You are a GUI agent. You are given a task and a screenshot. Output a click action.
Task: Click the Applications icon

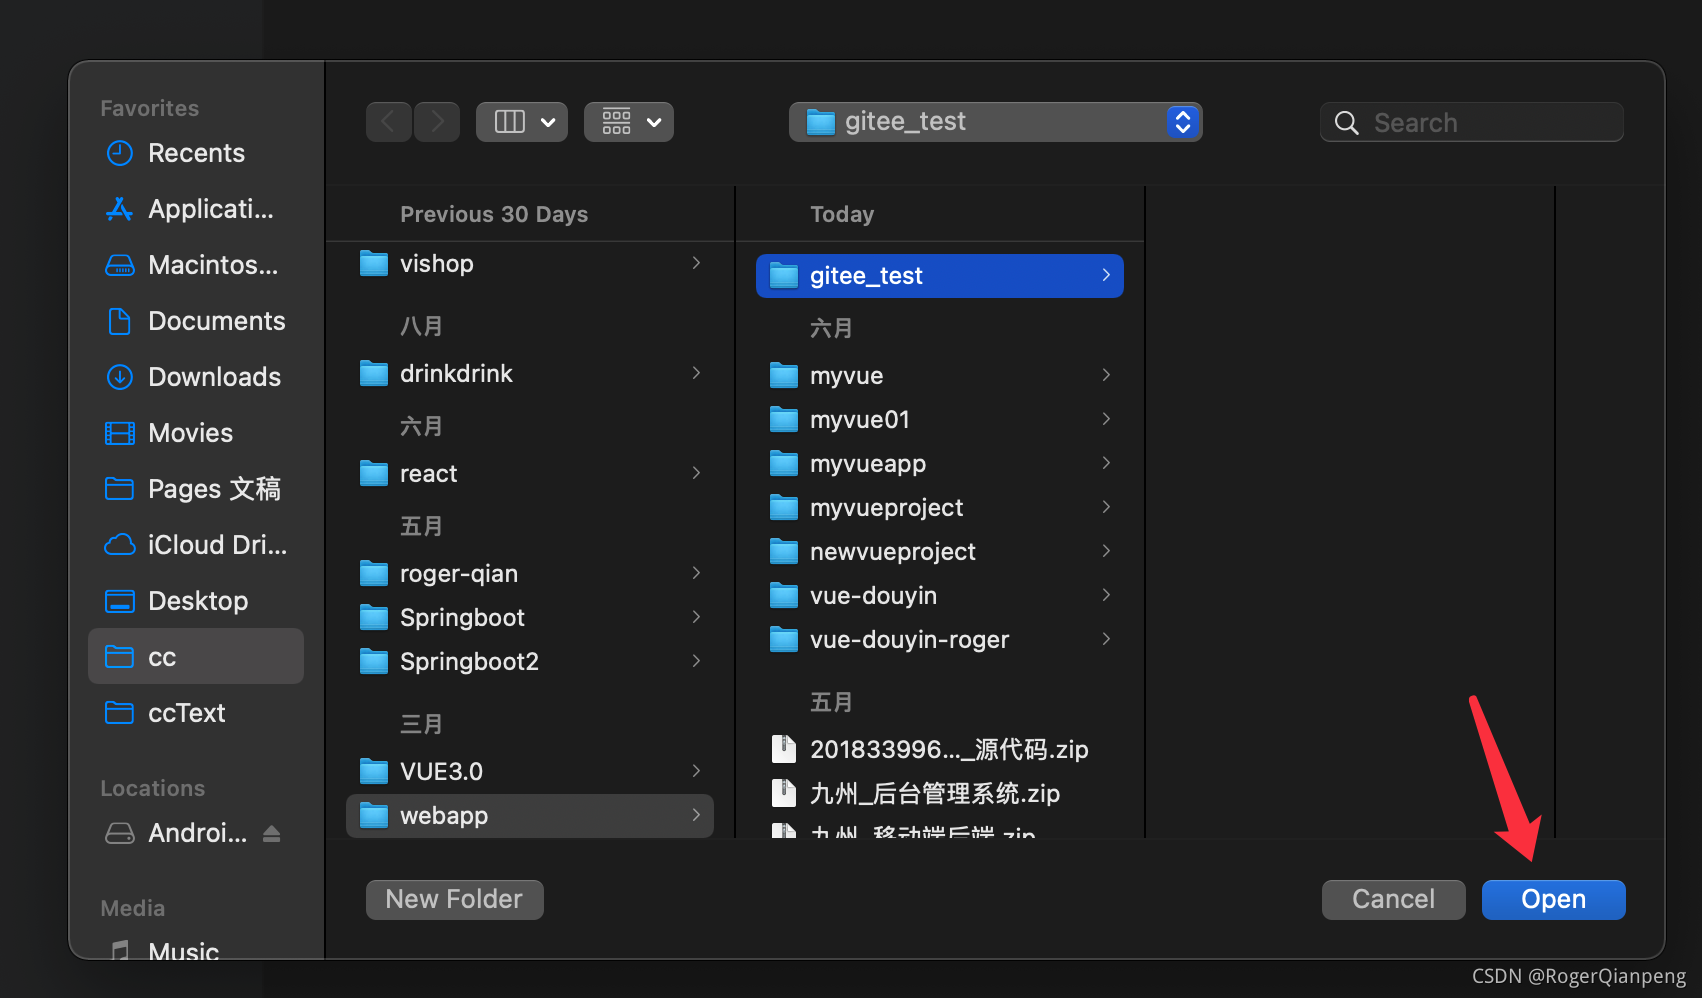[120, 209]
